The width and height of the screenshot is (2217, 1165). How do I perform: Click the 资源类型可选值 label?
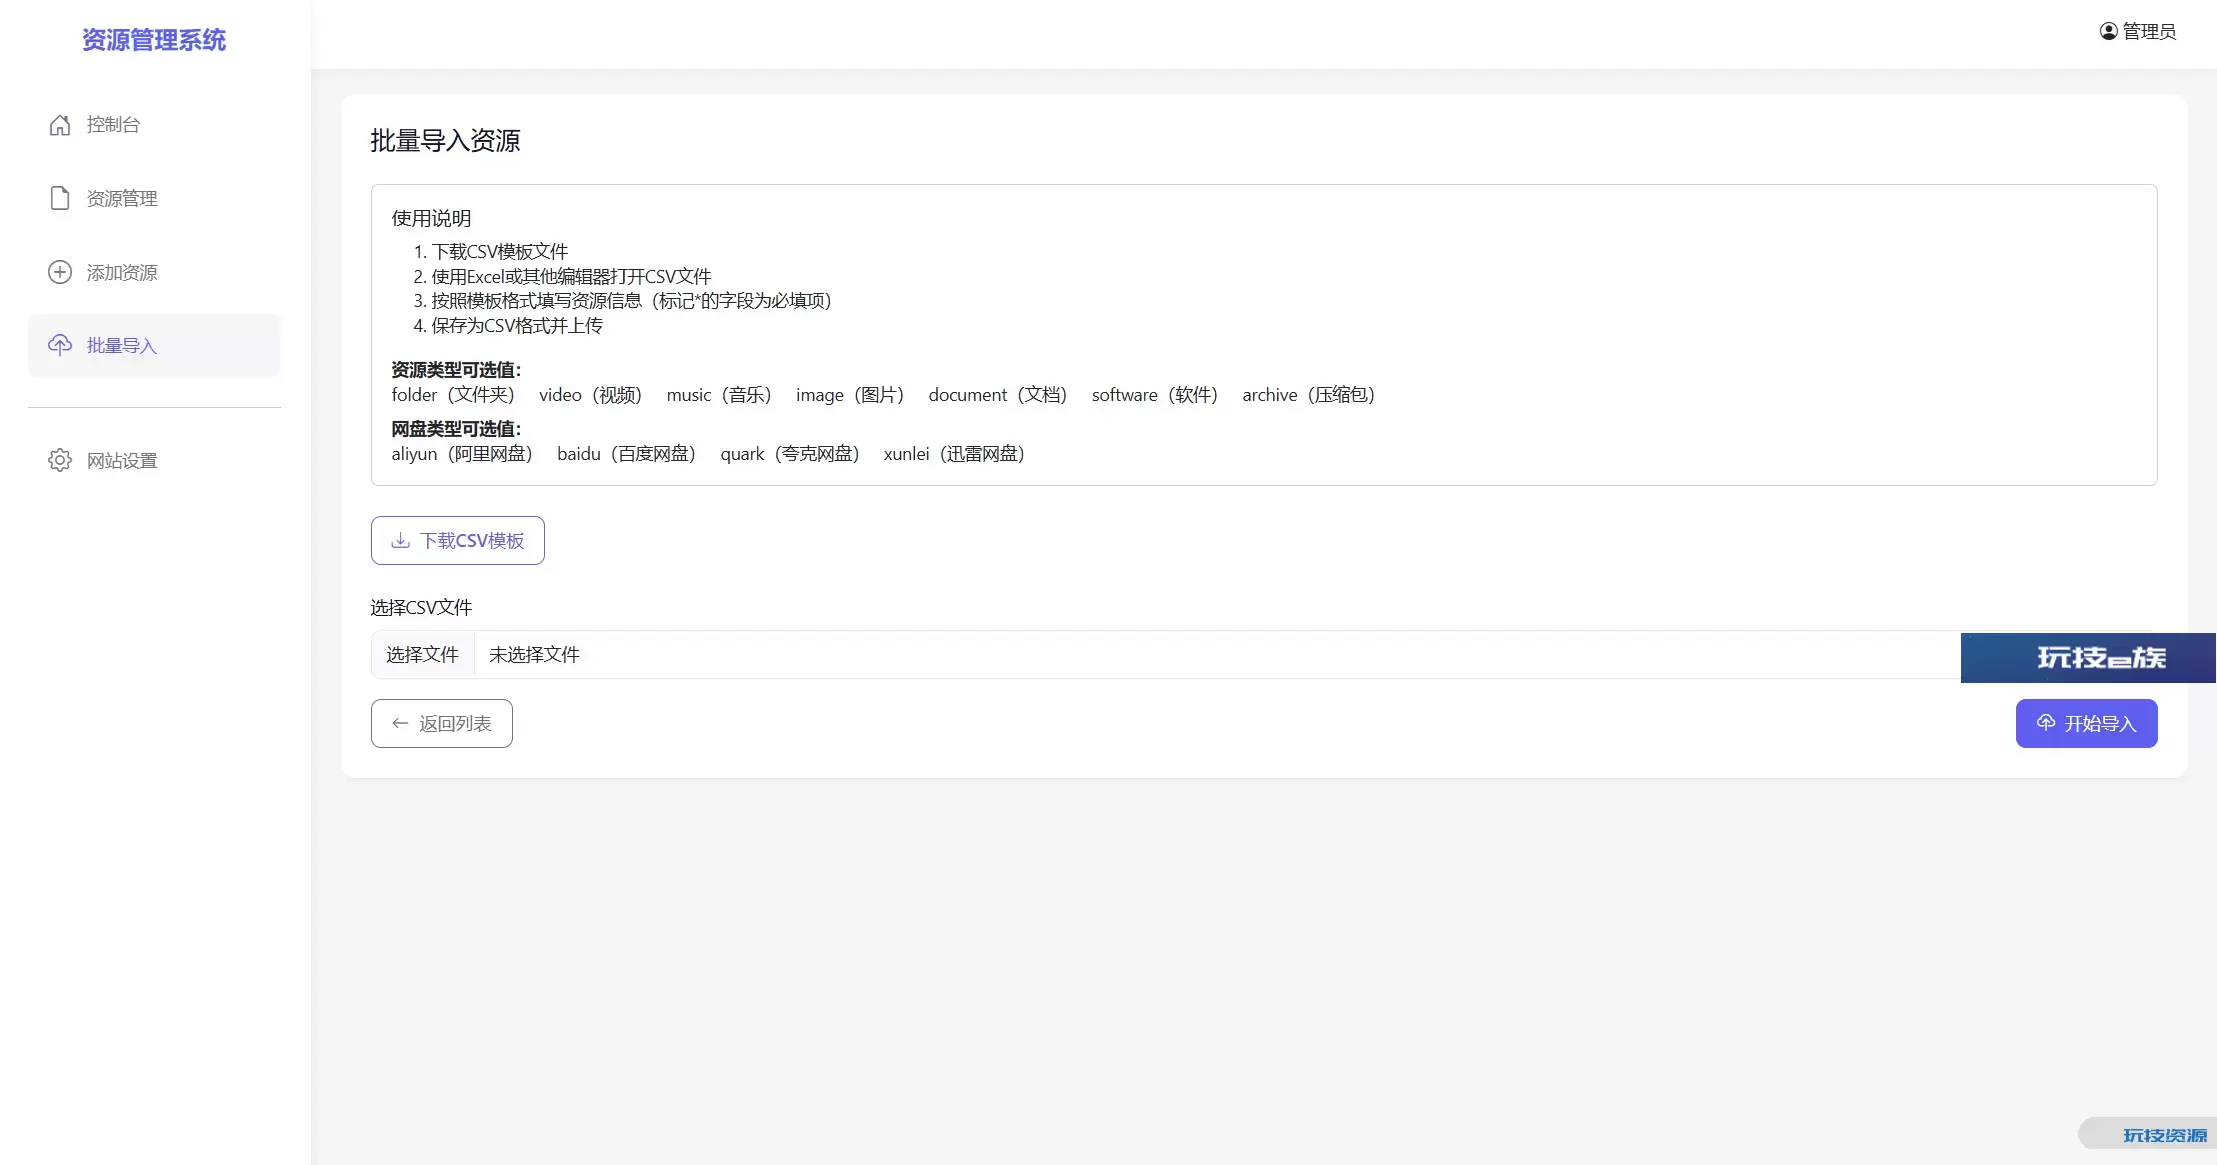[x=456, y=370]
